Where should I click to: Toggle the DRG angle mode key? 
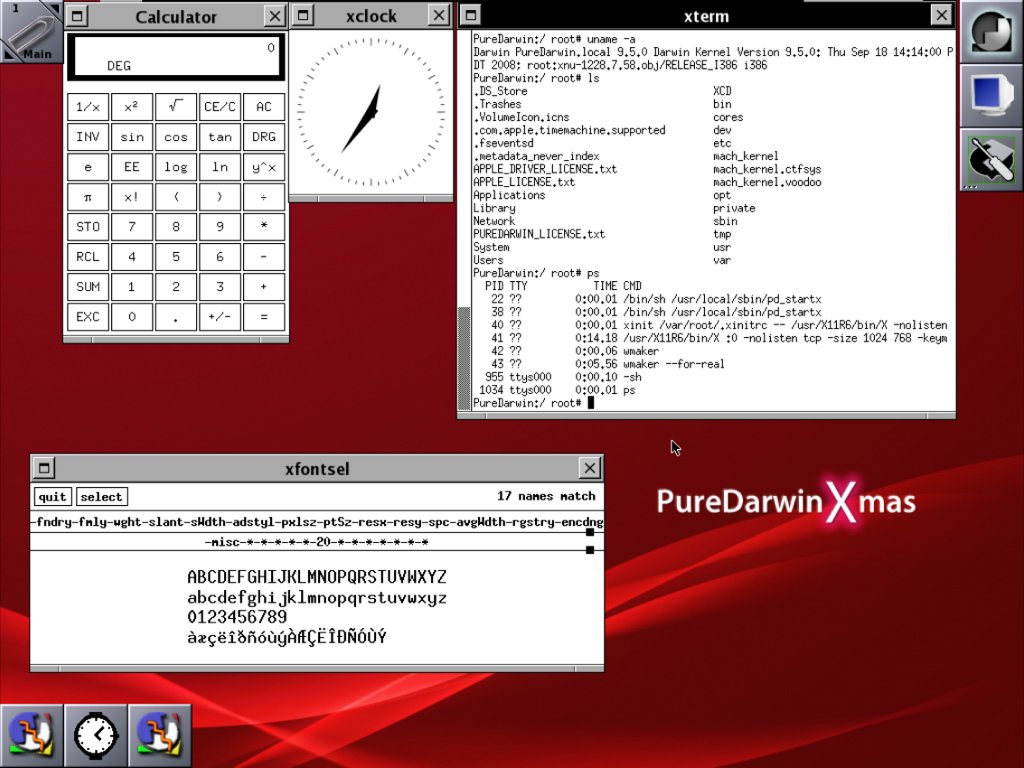[264, 136]
